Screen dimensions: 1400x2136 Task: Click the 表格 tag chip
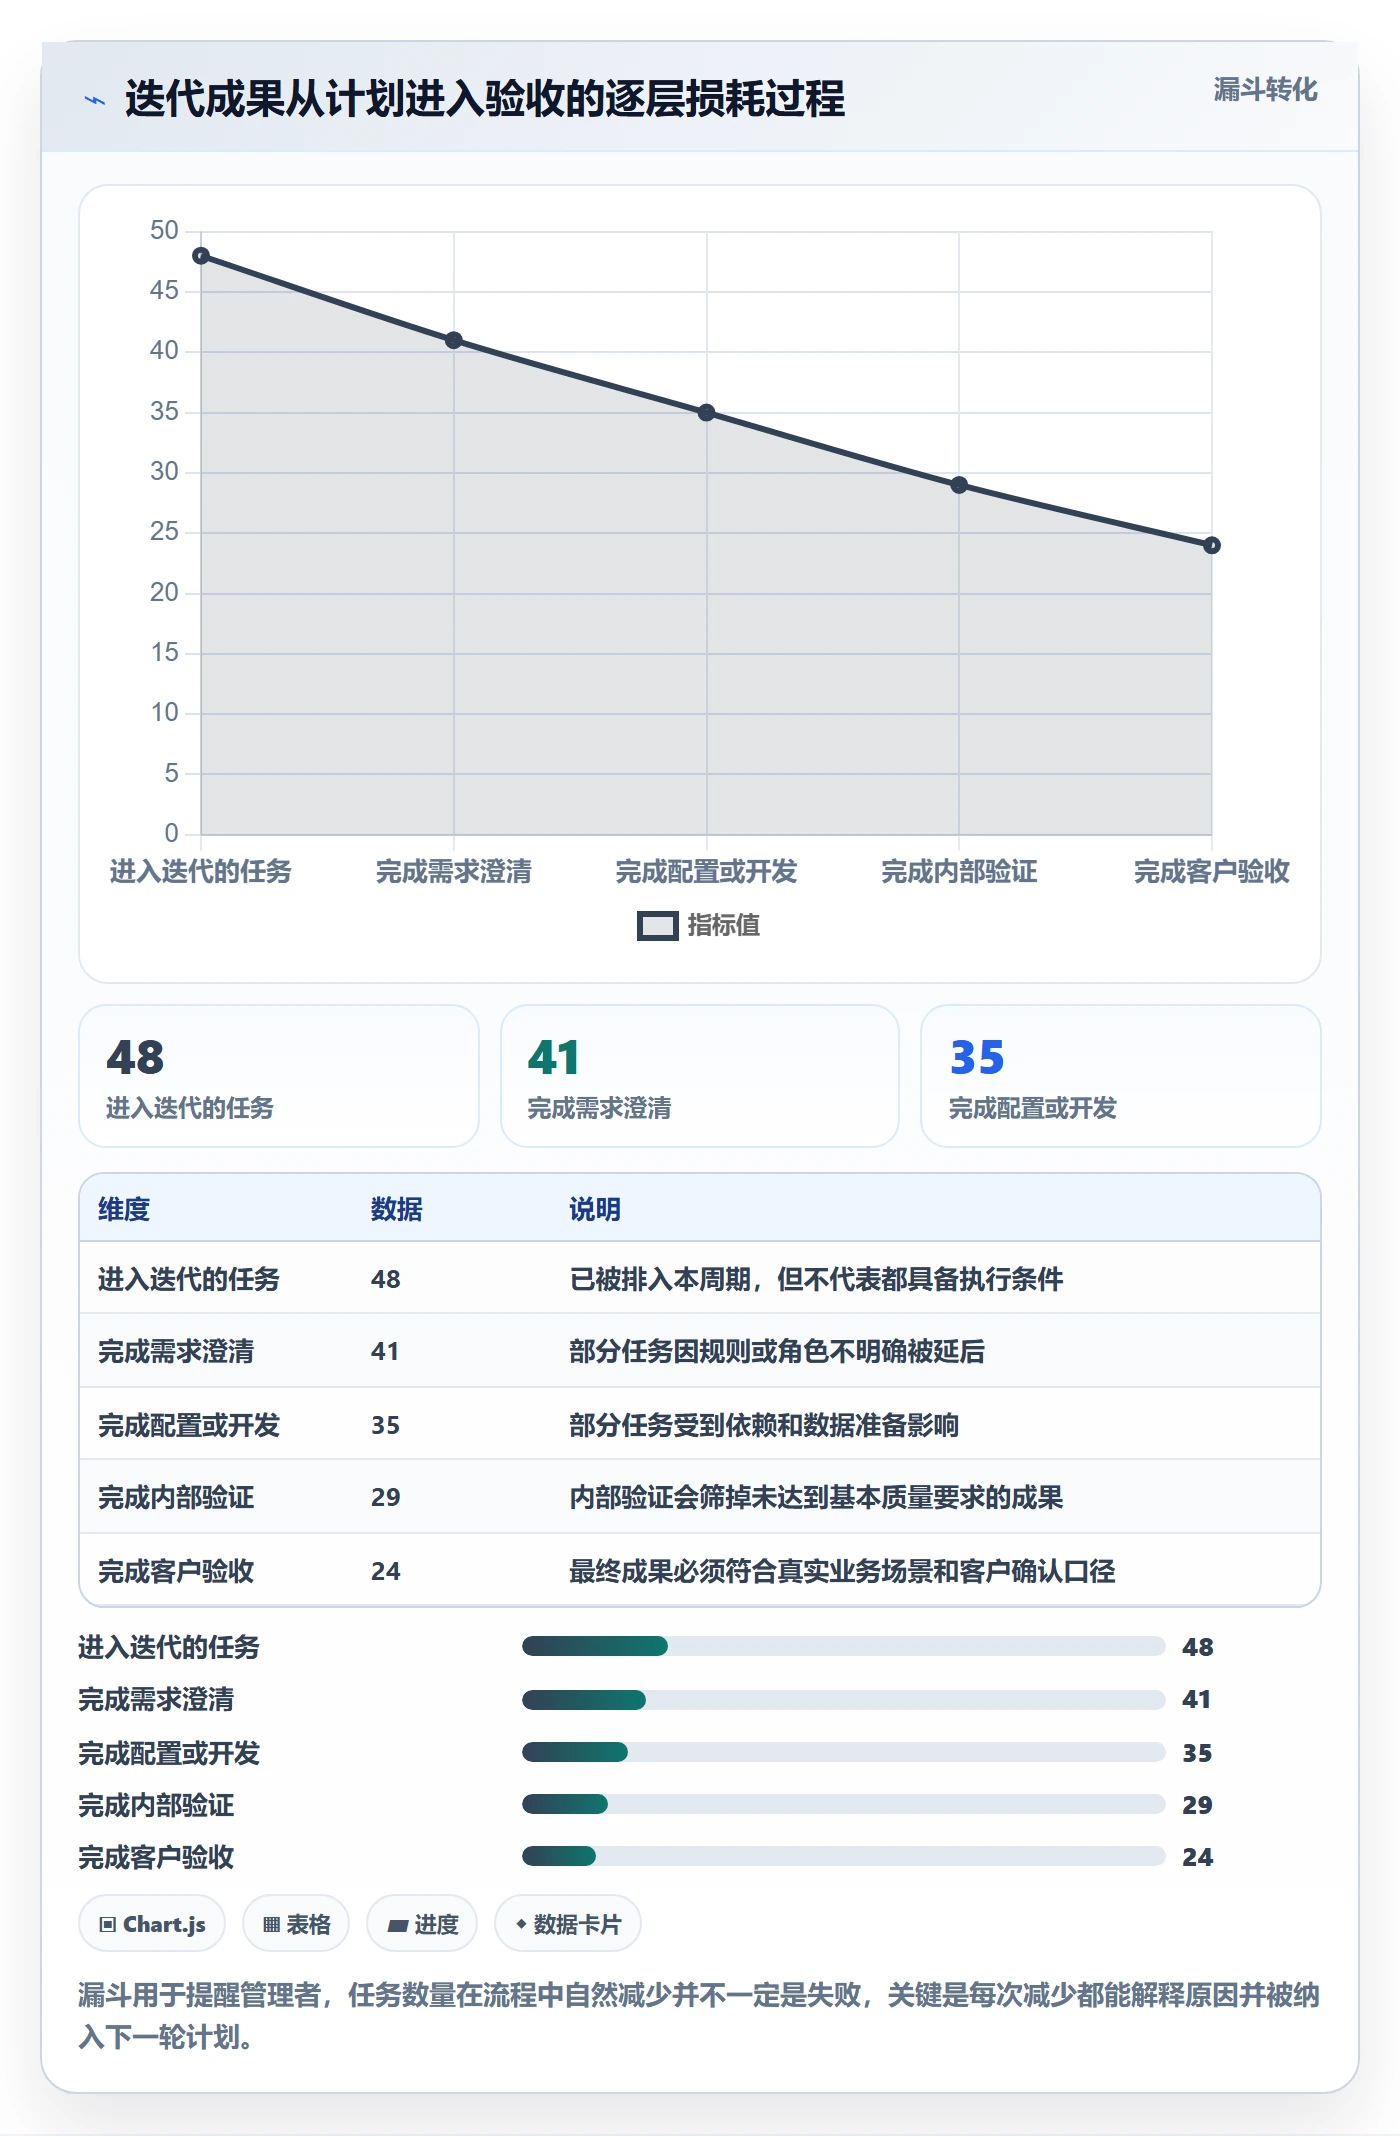pyautogui.click(x=296, y=1924)
